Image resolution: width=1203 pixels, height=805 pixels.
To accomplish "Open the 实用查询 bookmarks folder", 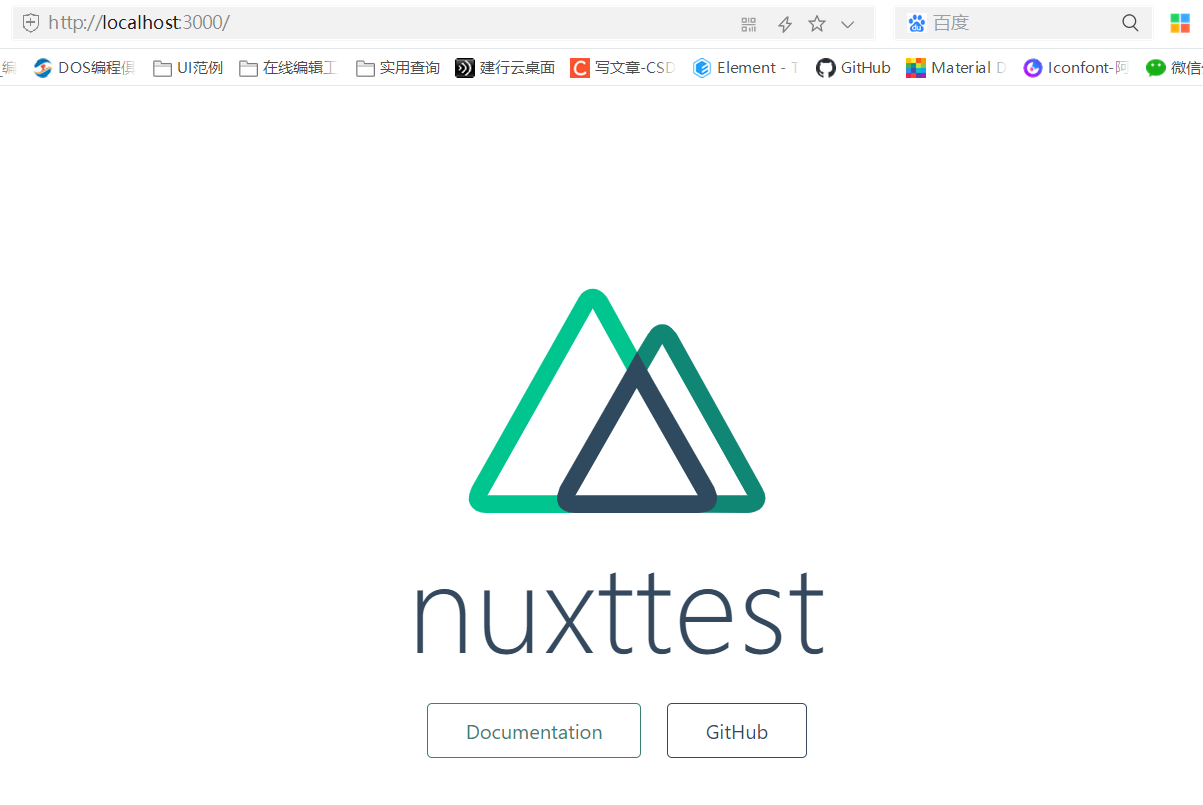I will [365, 67].
